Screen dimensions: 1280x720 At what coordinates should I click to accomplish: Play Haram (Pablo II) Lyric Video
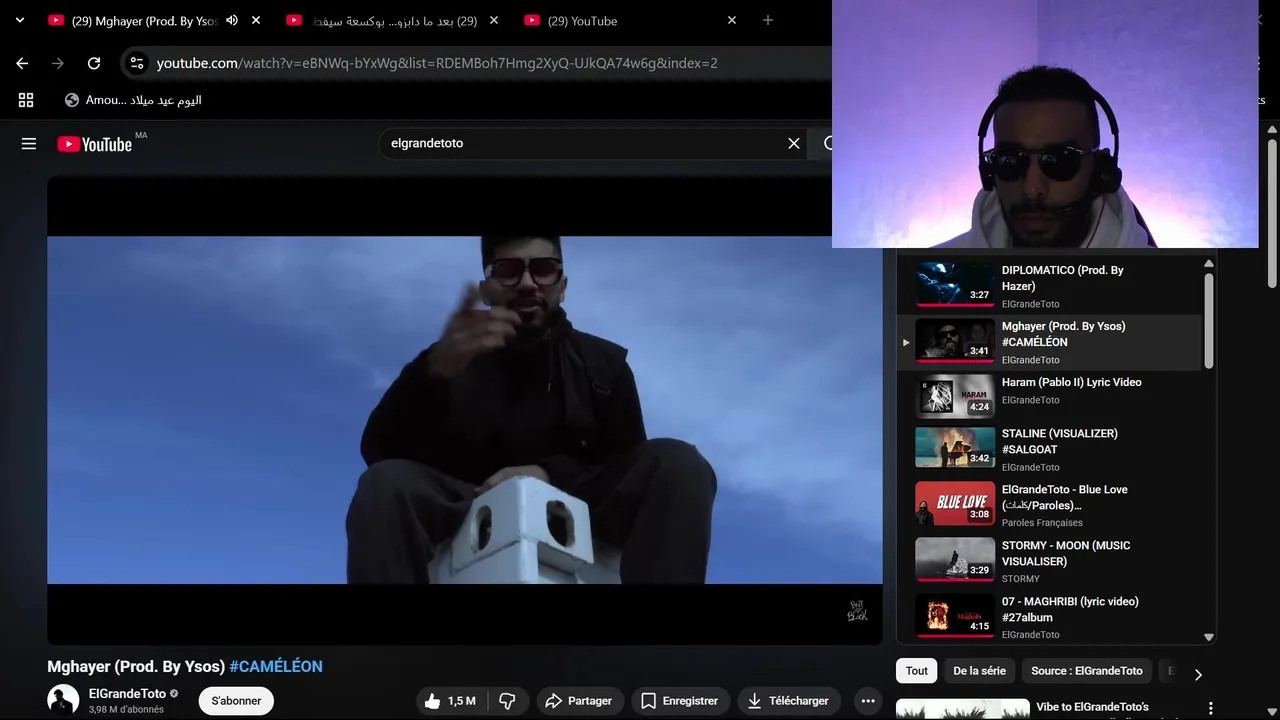click(1049, 397)
